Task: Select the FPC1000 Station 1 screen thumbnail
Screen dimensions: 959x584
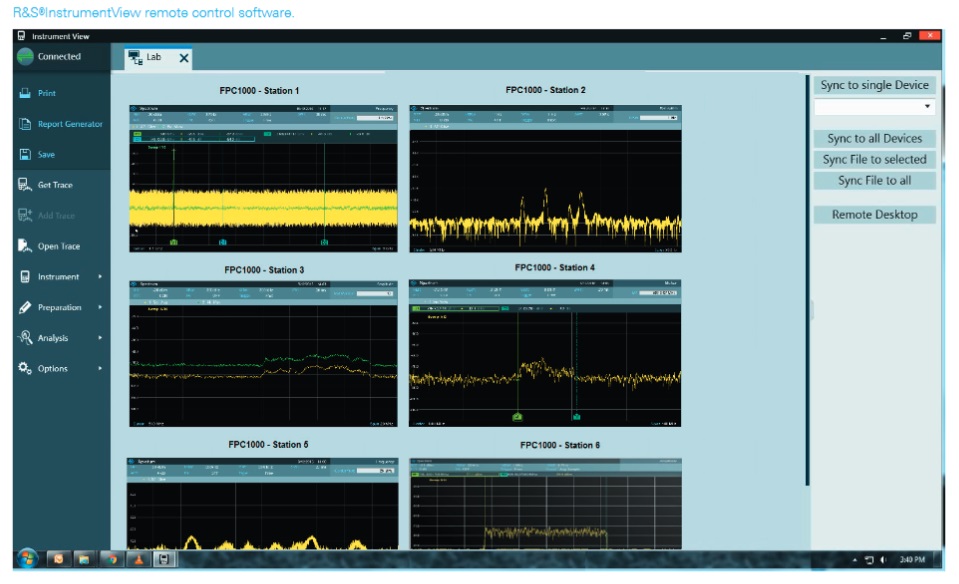Action: click(x=263, y=179)
